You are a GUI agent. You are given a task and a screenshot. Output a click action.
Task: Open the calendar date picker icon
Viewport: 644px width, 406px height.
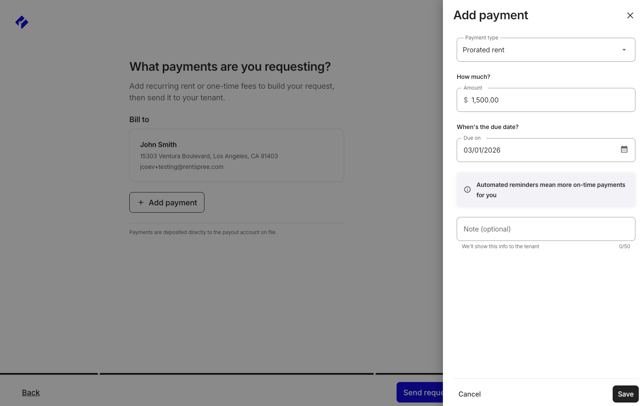624,150
